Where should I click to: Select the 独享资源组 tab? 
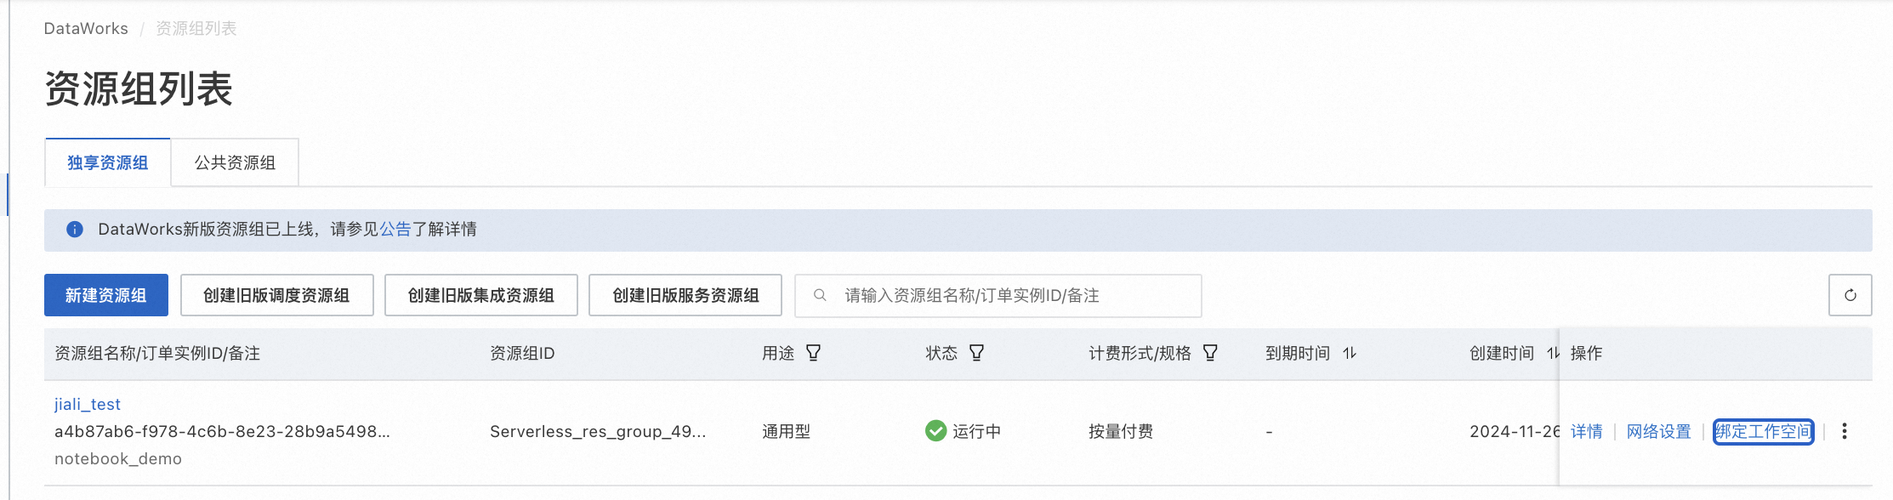click(108, 162)
